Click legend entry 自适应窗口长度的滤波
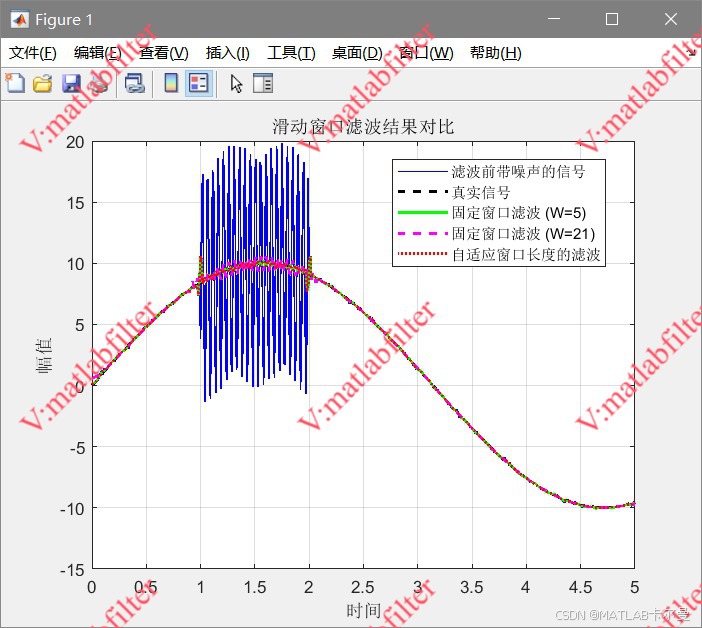 526,255
